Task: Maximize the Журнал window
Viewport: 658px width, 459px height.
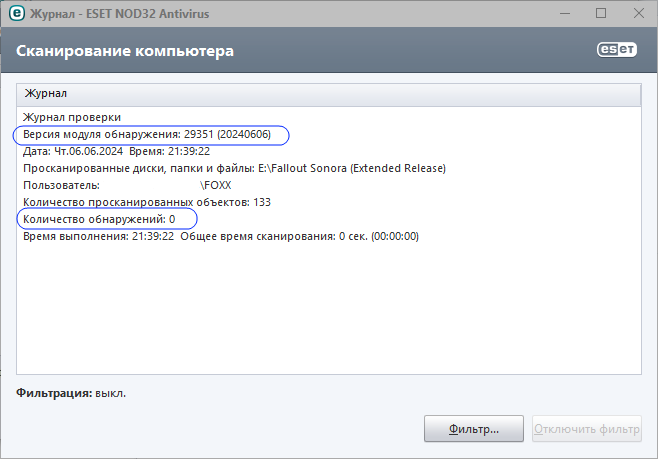Action: pos(601,13)
